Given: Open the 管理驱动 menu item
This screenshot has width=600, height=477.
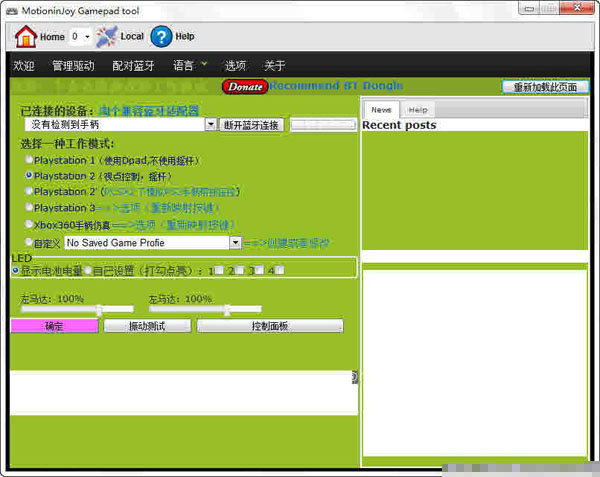Looking at the screenshot, I should point(73,66).
